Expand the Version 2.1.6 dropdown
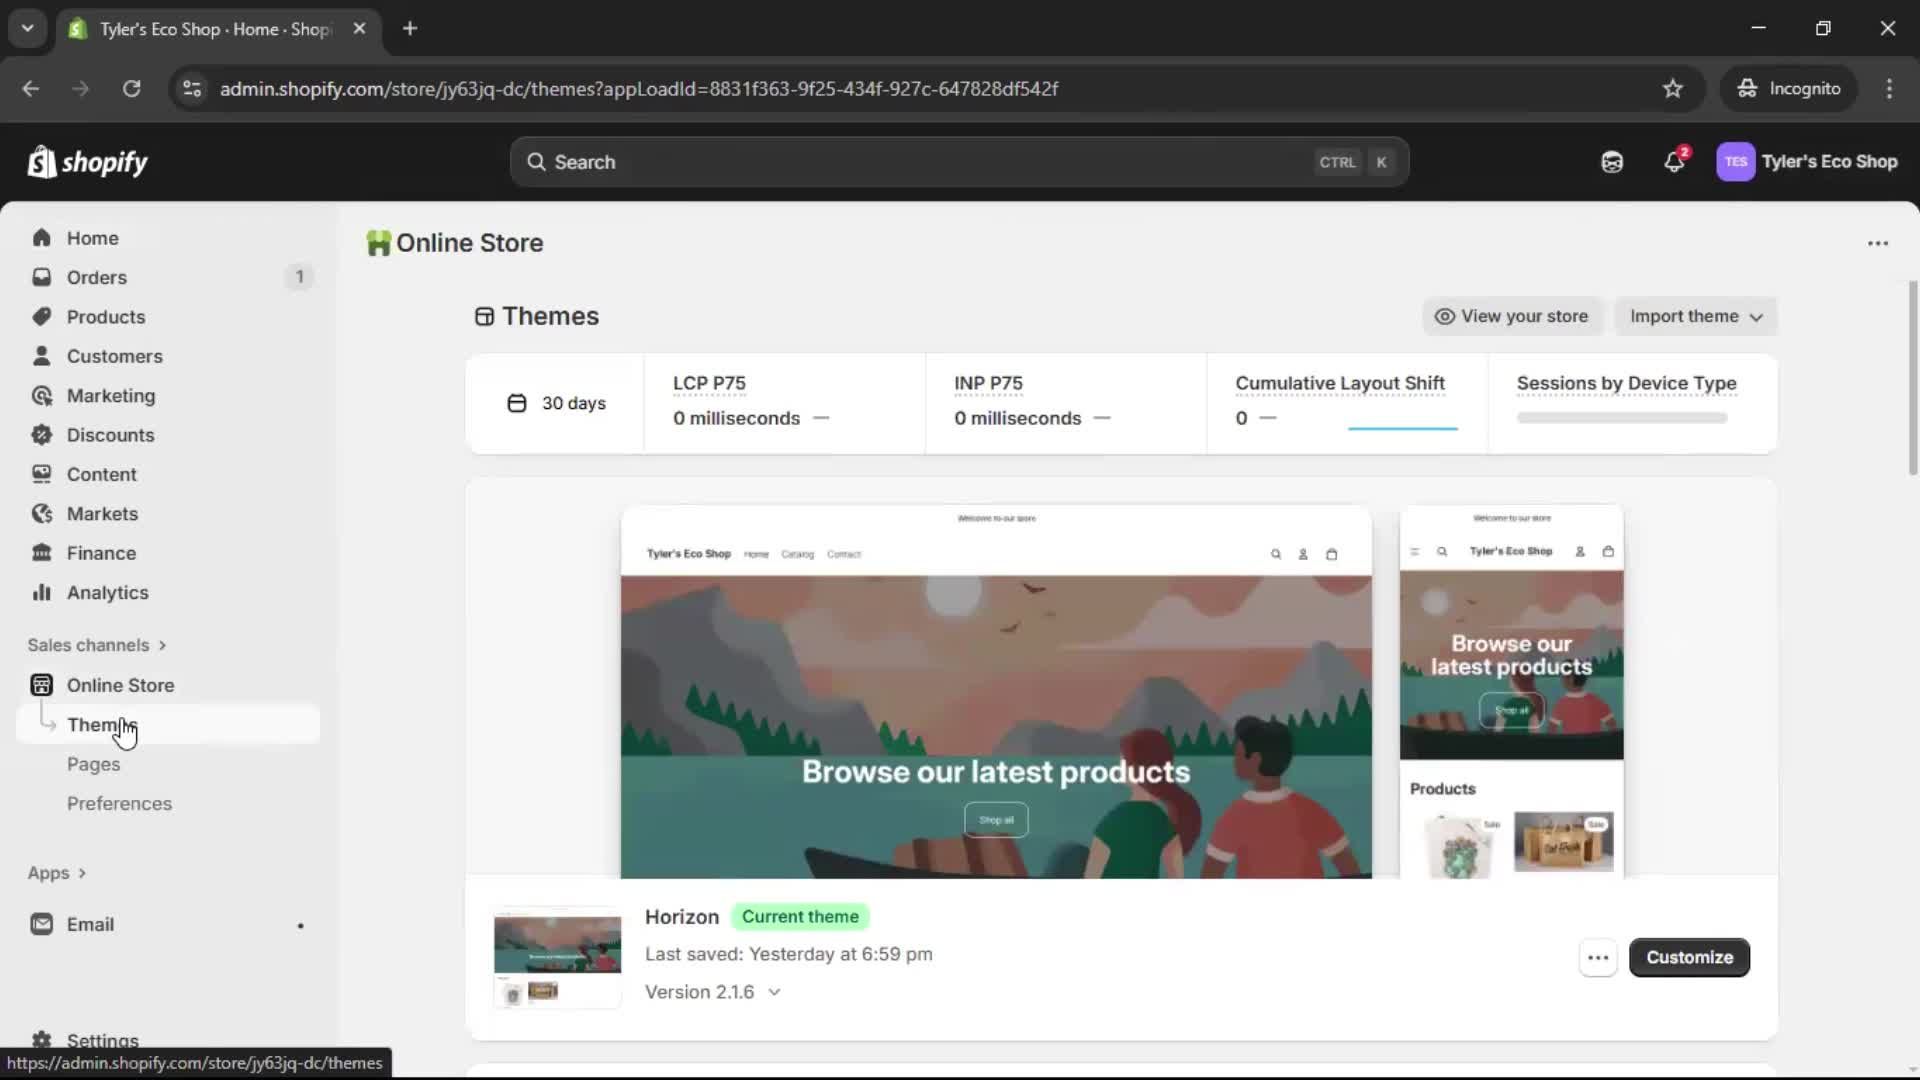 (712, 992)
